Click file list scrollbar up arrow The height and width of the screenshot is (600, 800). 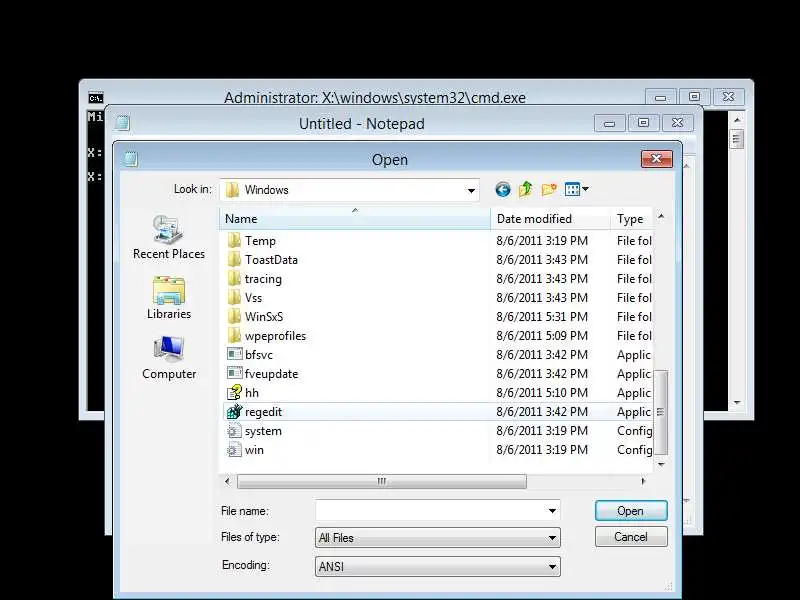(x=661, y=216)
